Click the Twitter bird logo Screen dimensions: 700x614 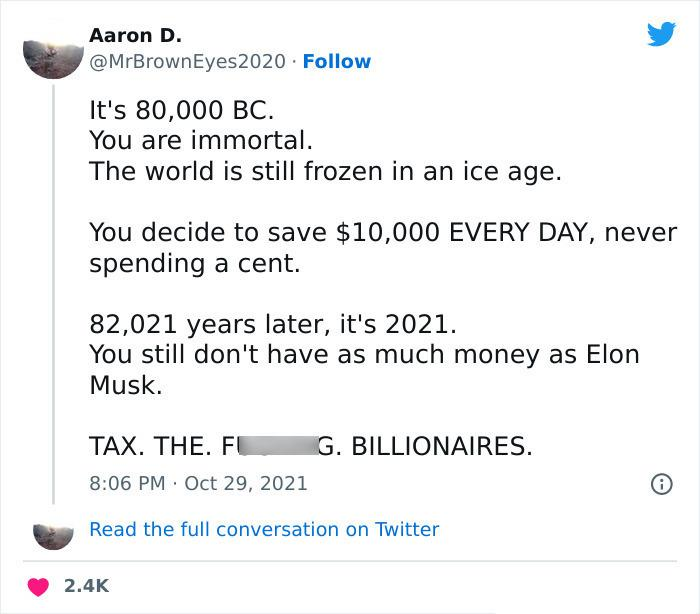pos(661,33)
